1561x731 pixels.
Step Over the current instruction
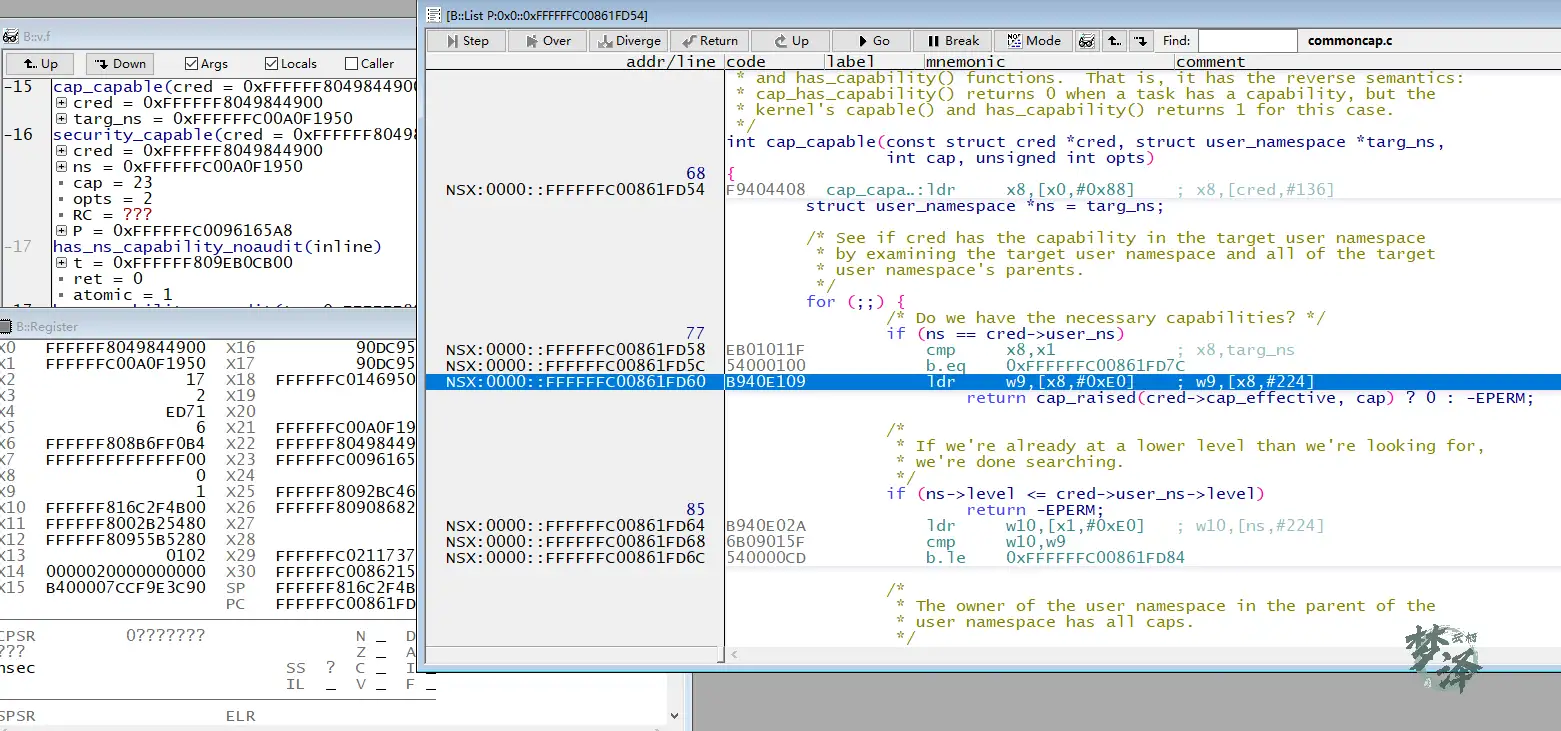pos(547,41)
